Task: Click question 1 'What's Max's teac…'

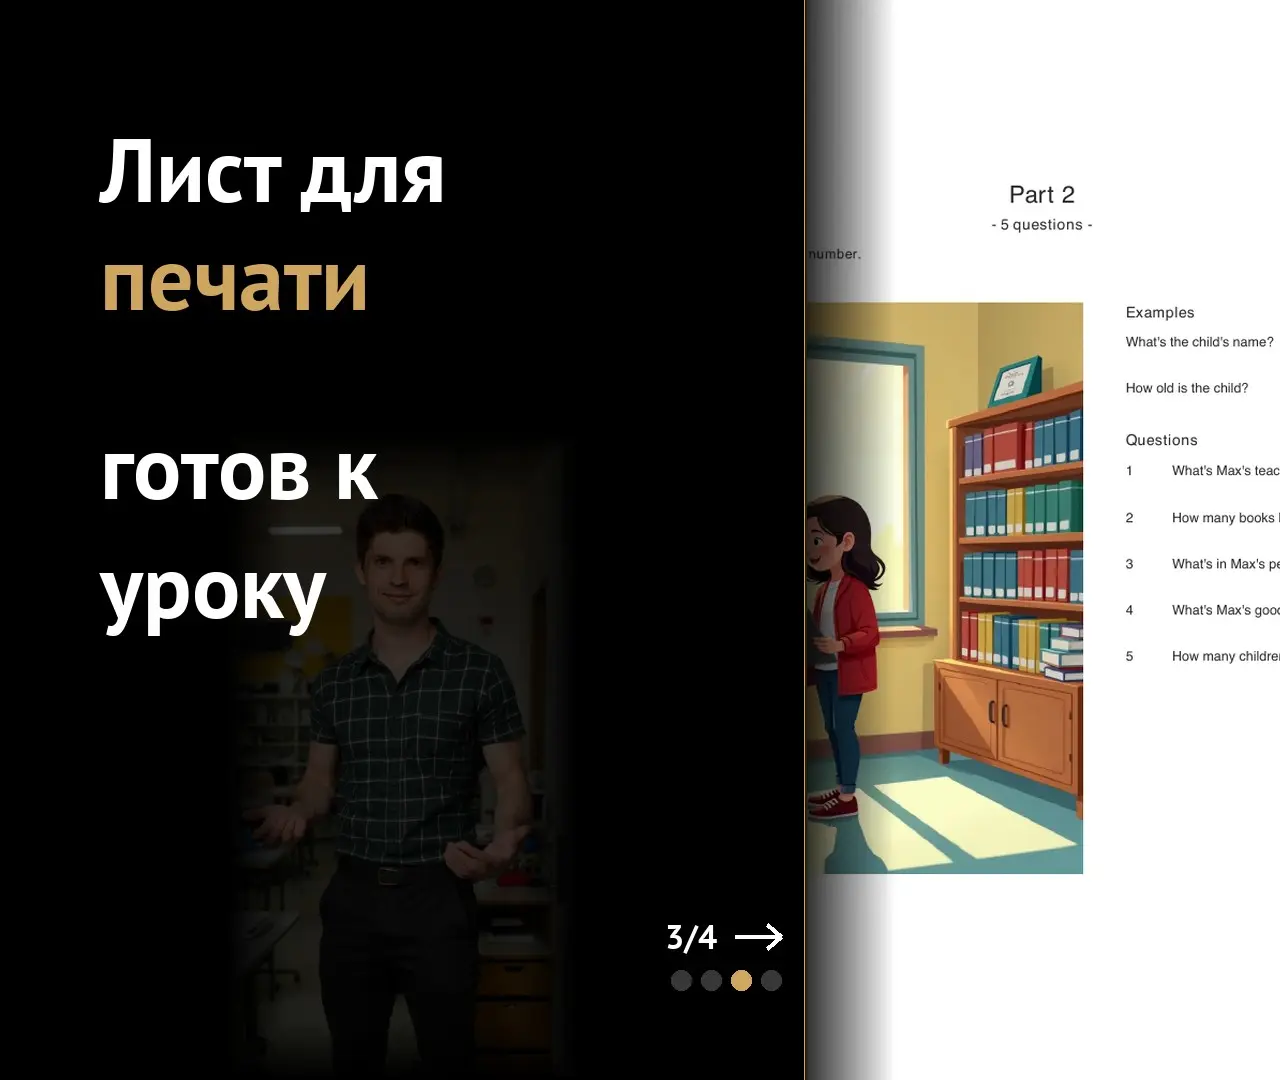Action: (1226, 471)
